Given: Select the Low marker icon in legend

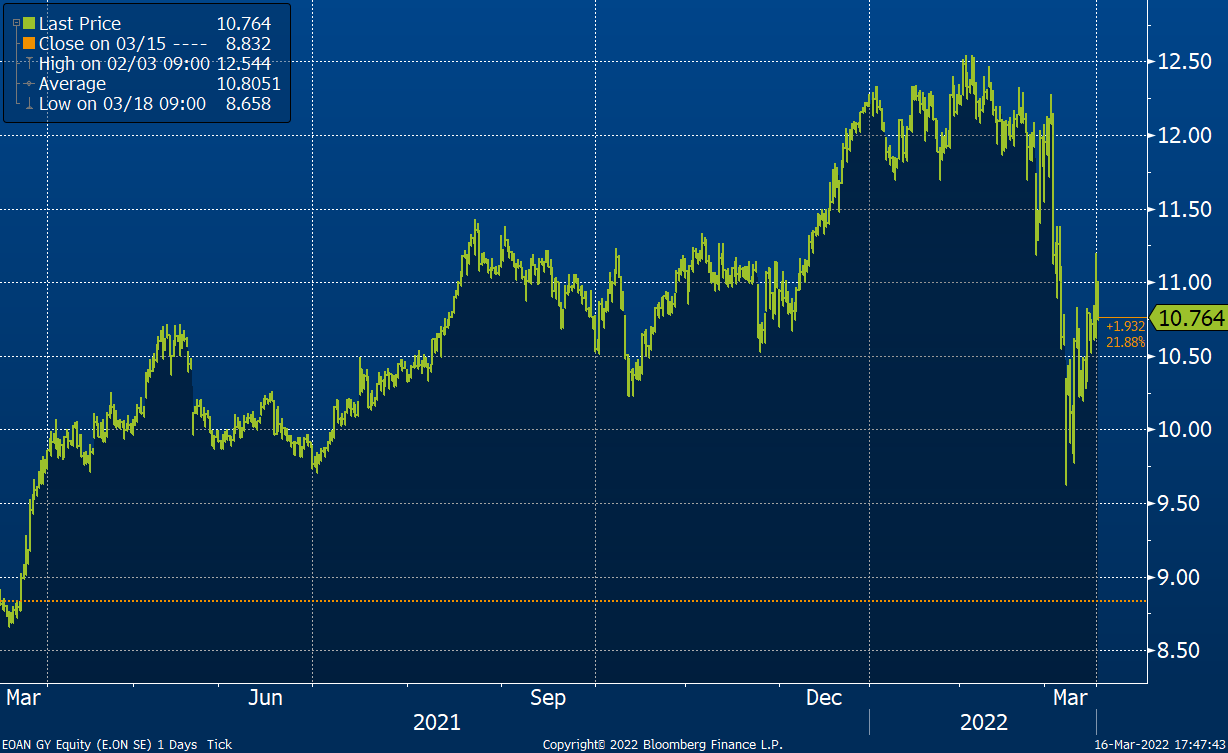Looking at the screenshot, I should 28,103.
